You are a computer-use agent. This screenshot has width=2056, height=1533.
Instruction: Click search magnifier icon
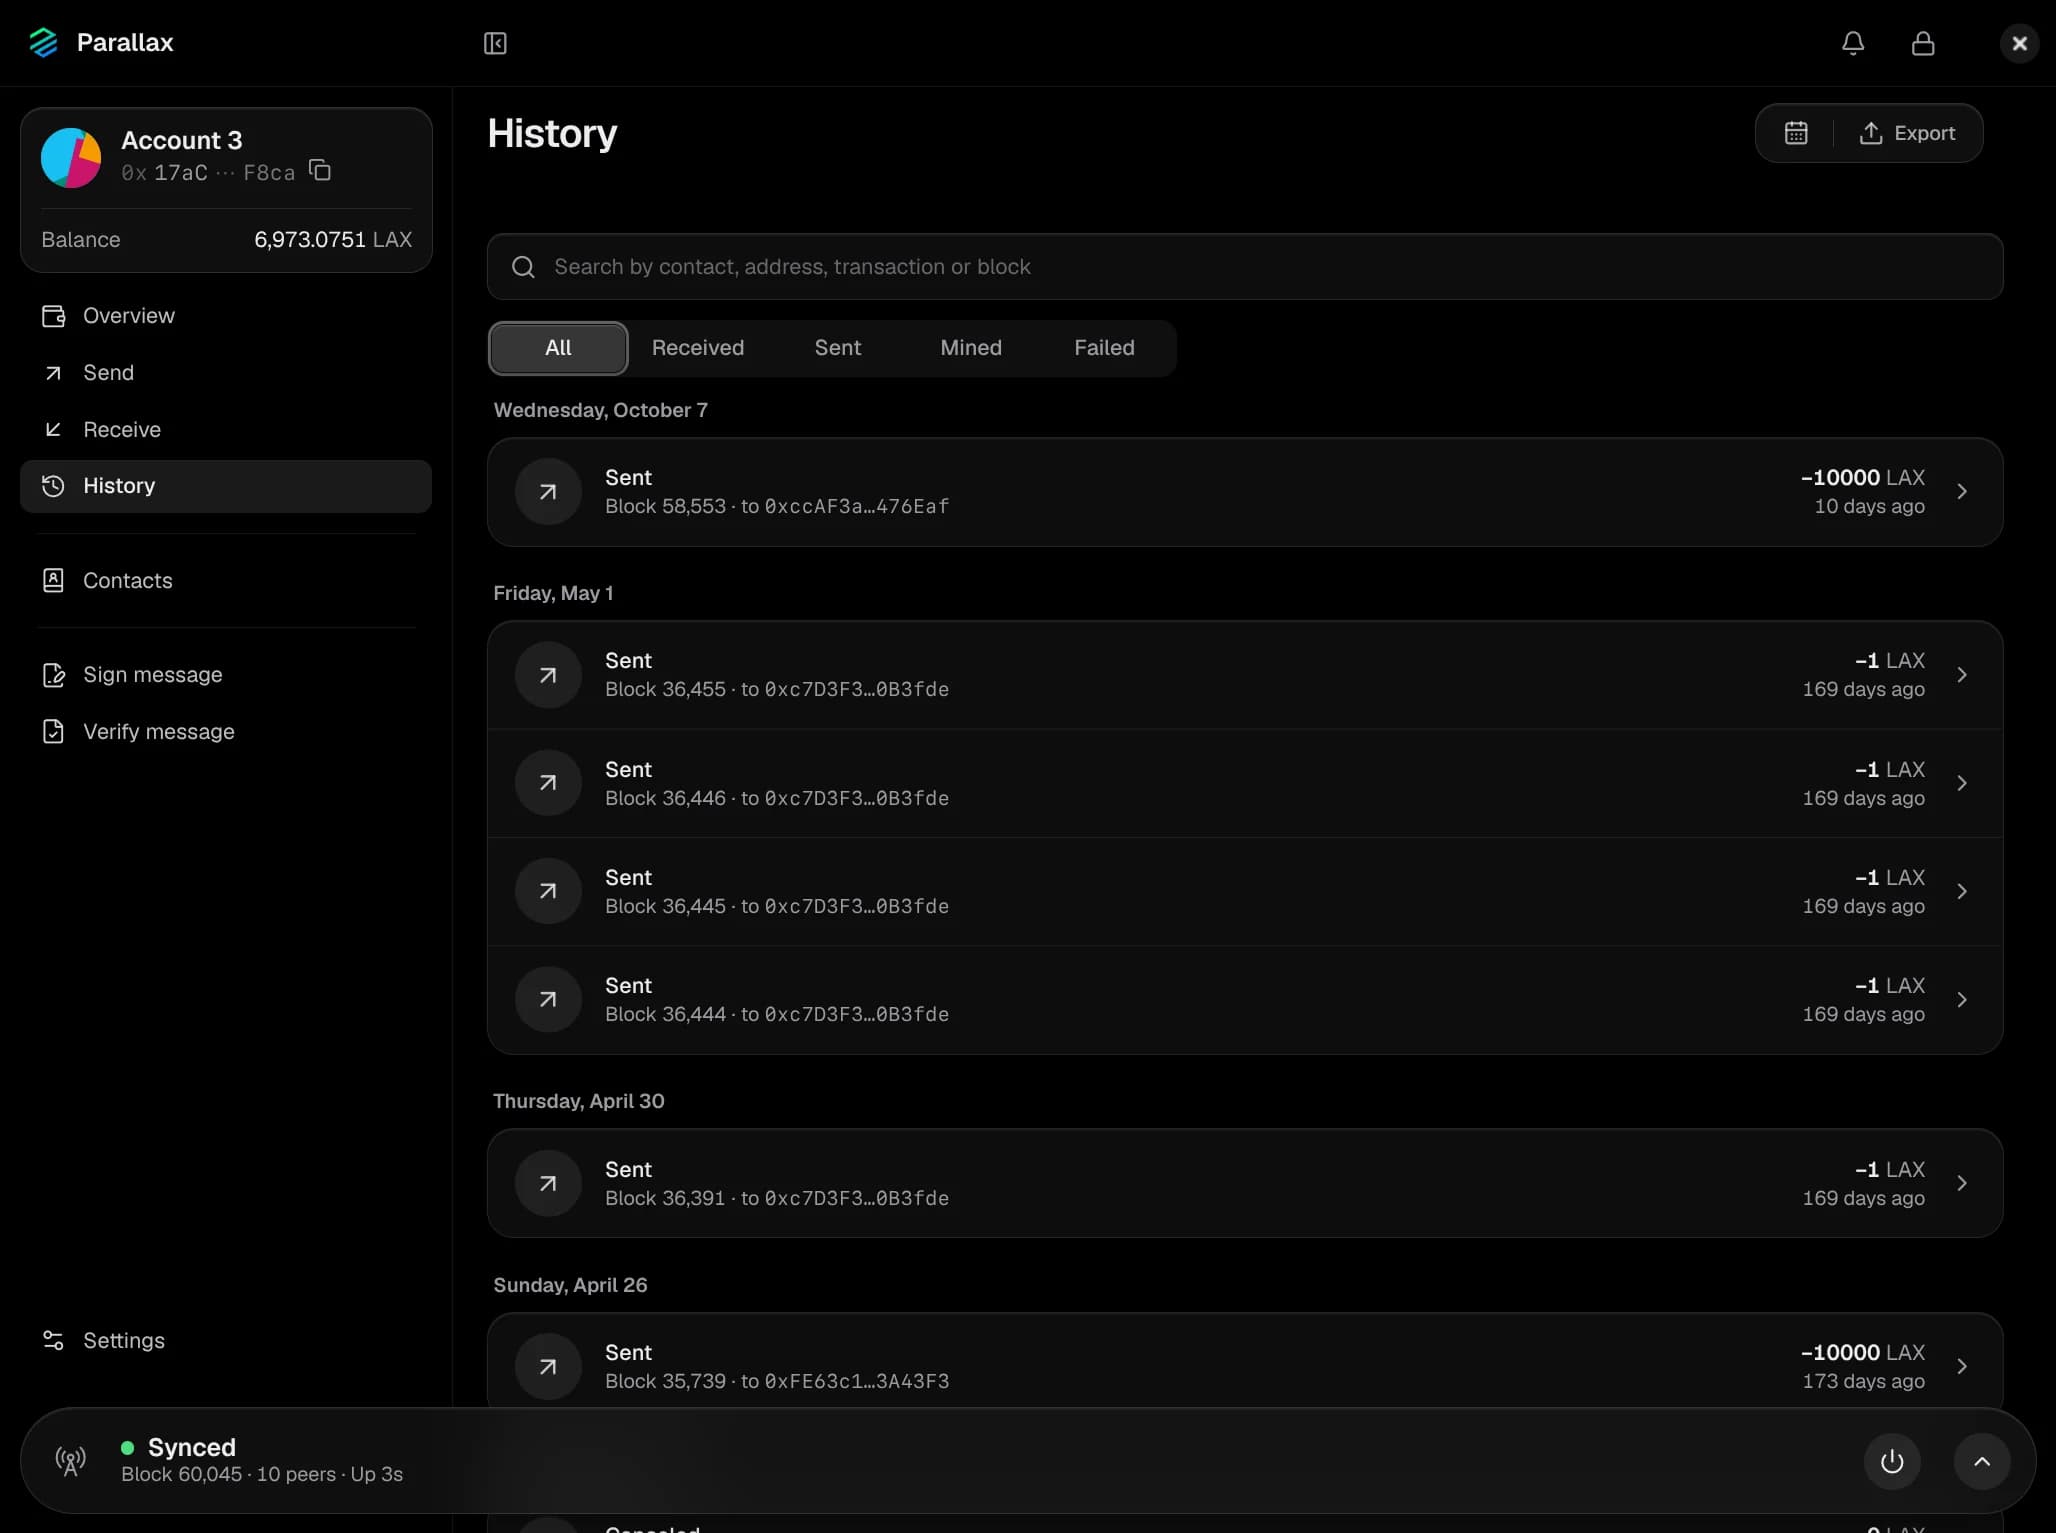(523, 267)
